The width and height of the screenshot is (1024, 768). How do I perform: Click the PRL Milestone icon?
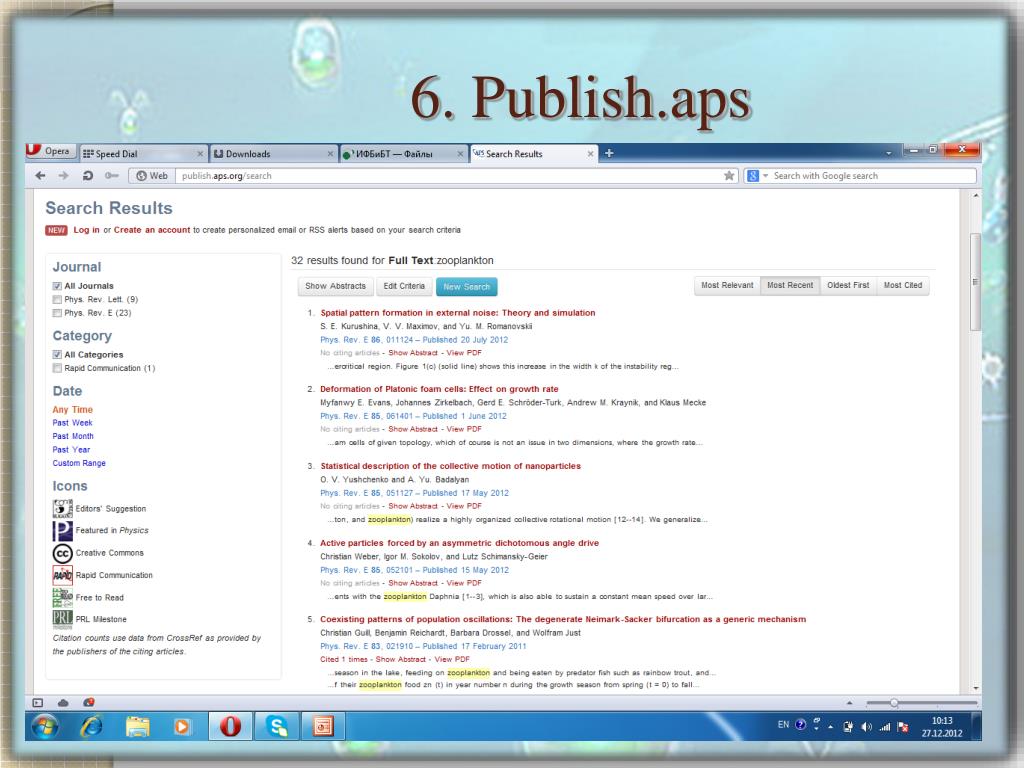pyautogui.click(x=62, y=619)
